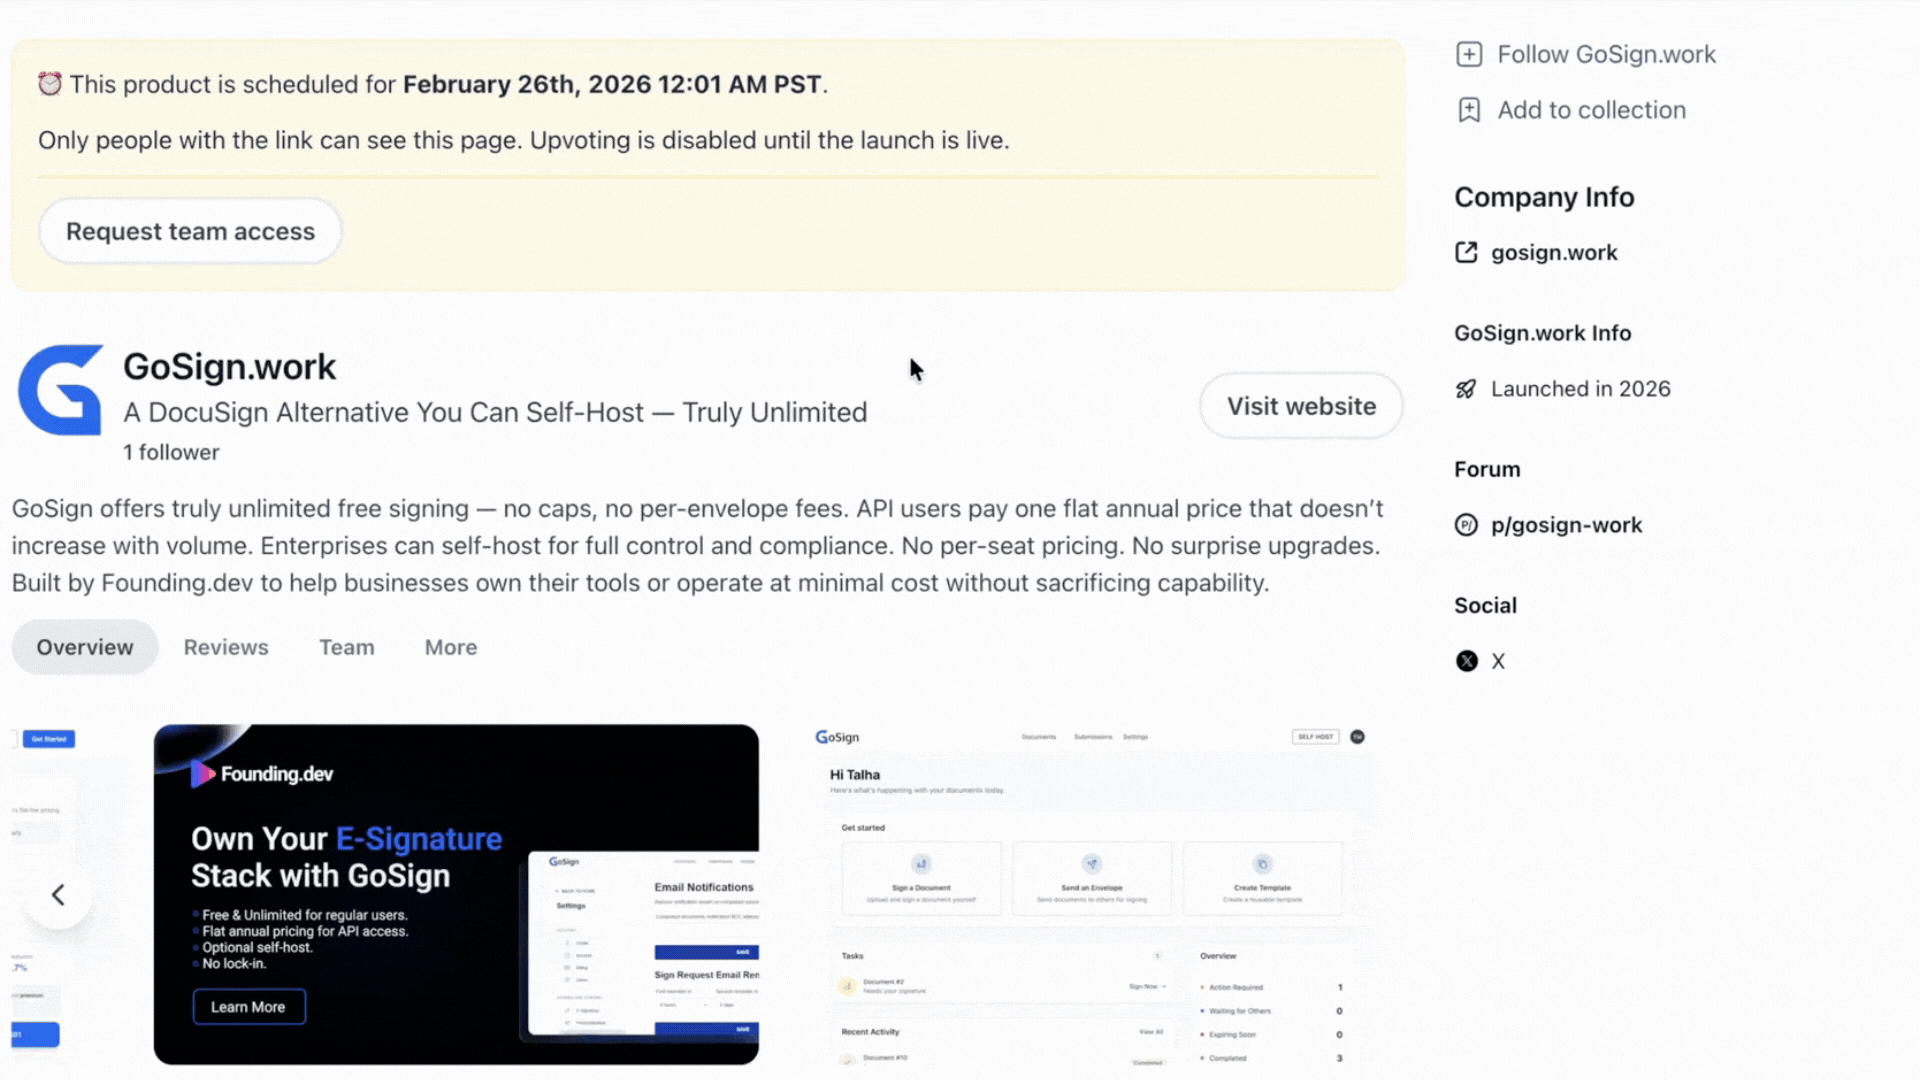The image size is (1920, 1080).
Task: Click the alarm clock icon in schedule banner
Action: [50, 84]
